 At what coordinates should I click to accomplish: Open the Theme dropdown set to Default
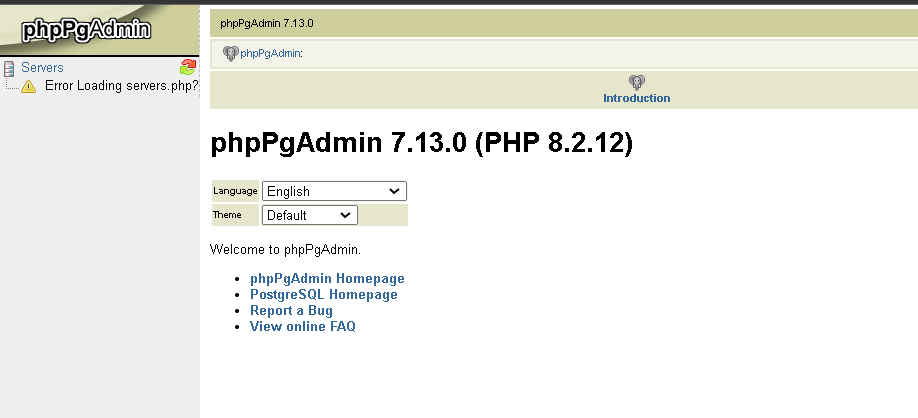pos(310,215)
